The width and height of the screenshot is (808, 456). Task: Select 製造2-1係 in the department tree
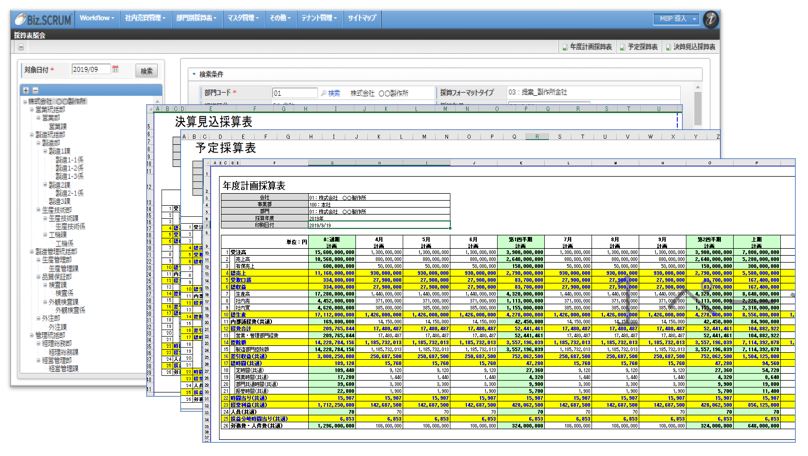tap(69, 193)
